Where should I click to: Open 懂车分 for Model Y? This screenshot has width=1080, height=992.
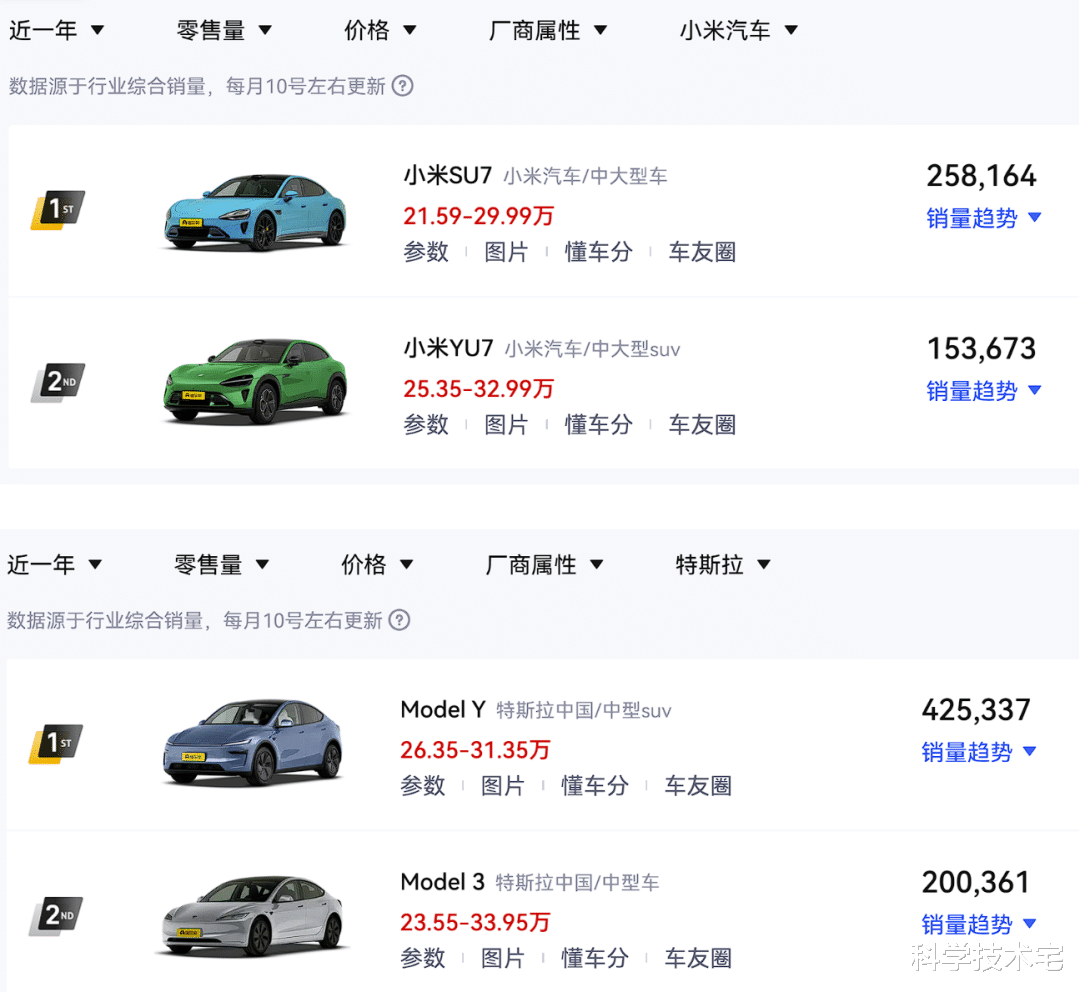(595, 786)
